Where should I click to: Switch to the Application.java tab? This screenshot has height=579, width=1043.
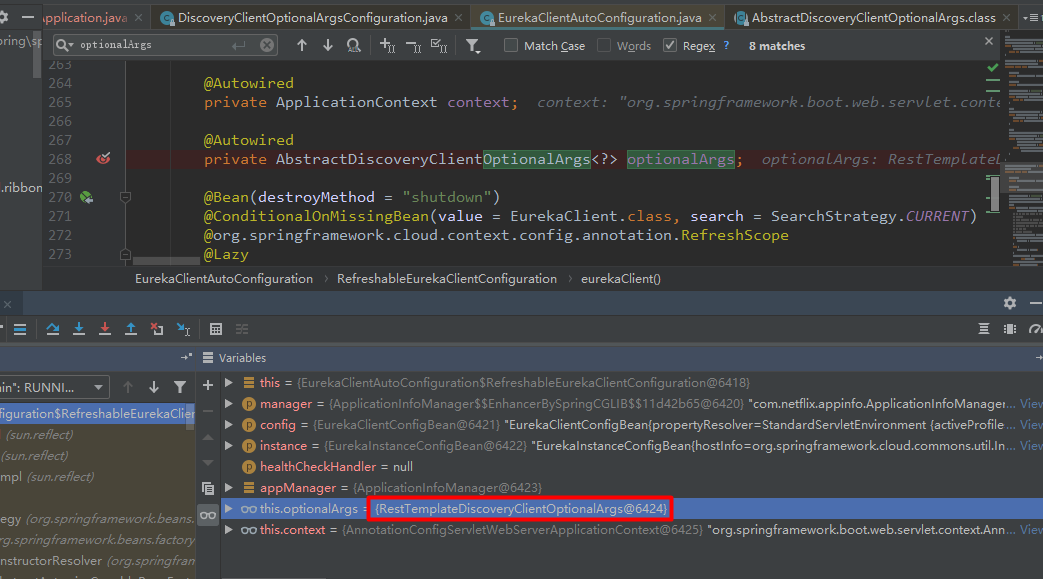(x=84, y=17)
